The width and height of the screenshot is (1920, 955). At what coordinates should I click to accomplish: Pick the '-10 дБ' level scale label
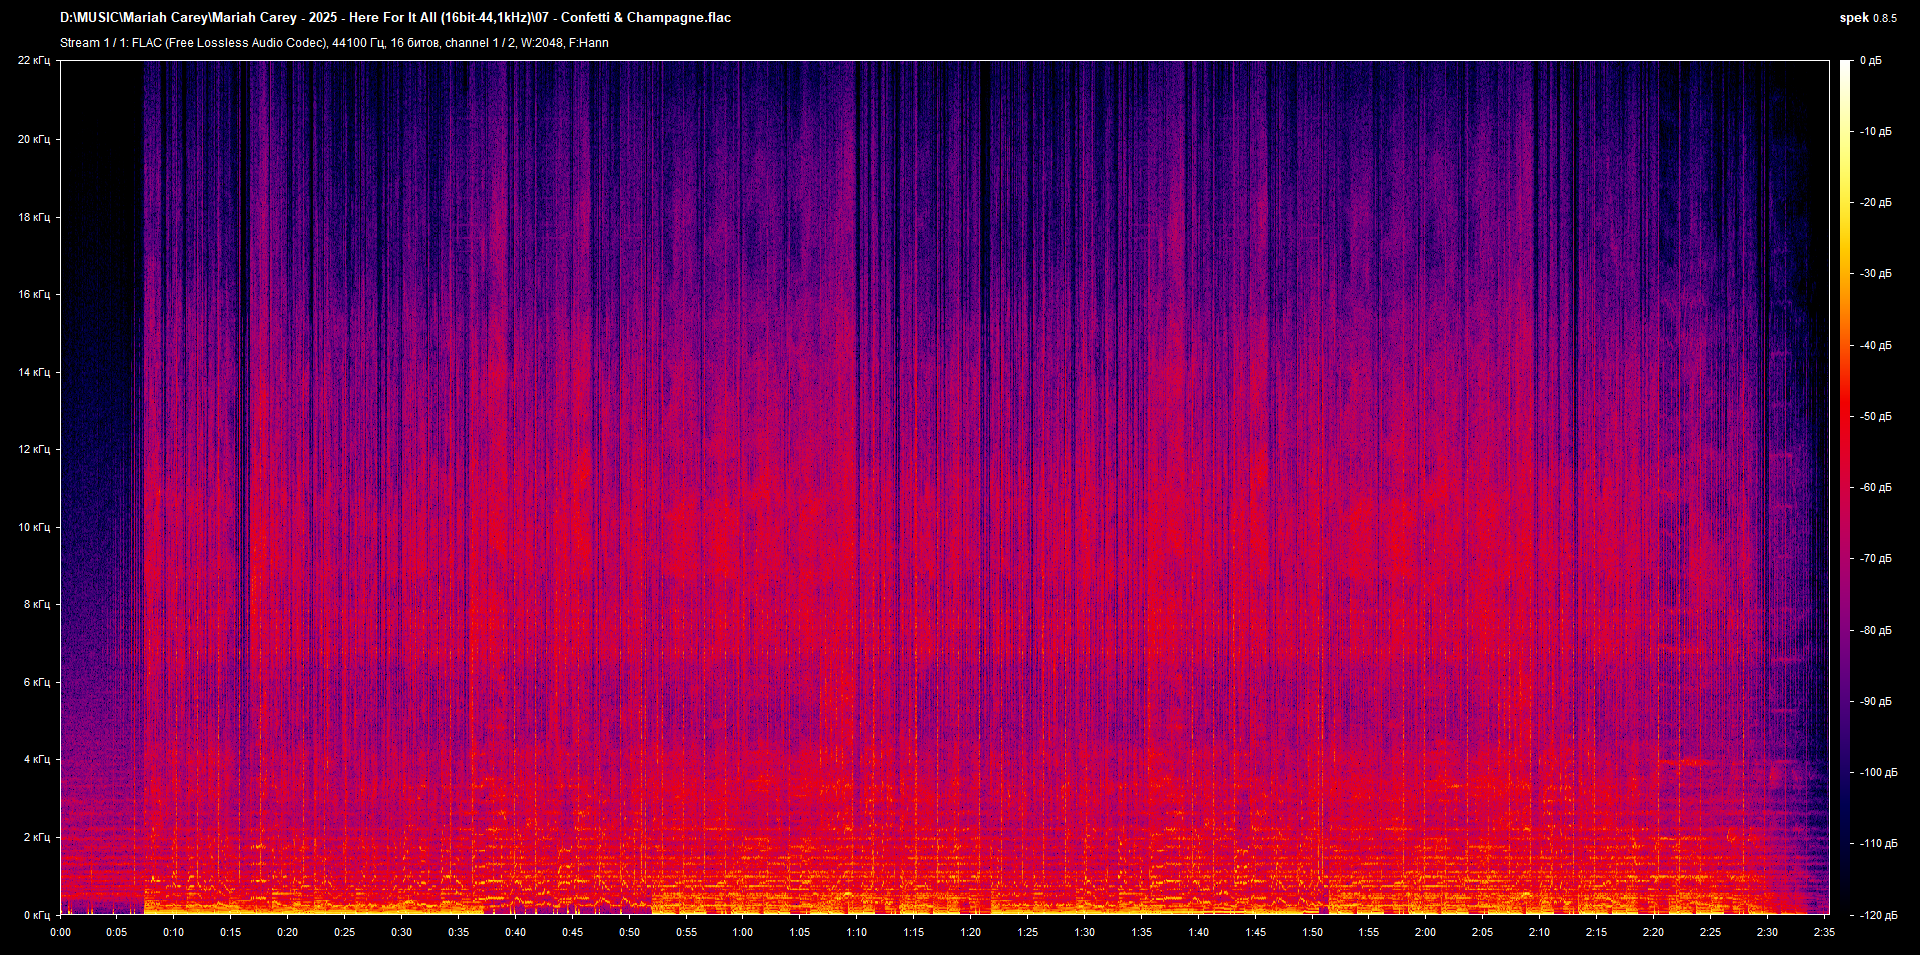click(1876, 132)
